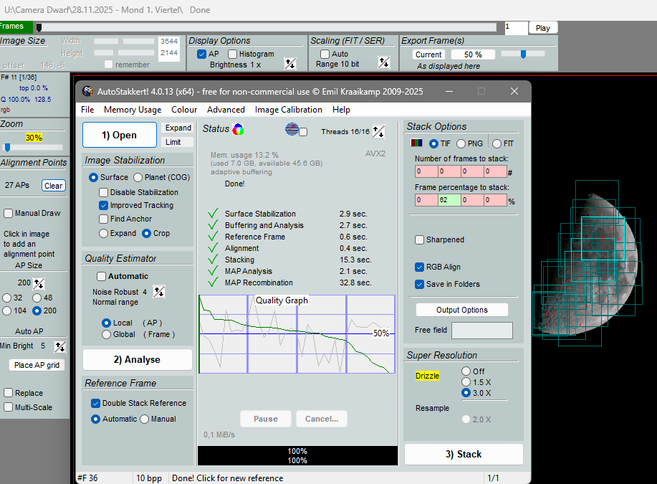Adjust the Min Bright stepper icon
The width and height of the screenshot is (657, 484).
59,346
